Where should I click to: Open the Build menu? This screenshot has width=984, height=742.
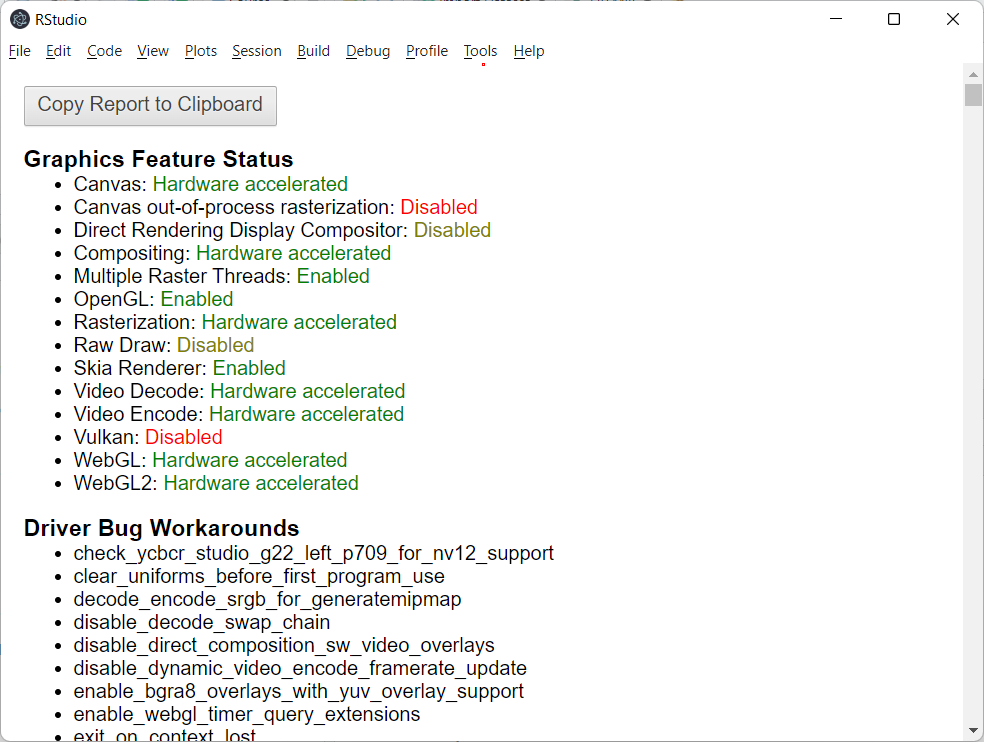click(x=313, y=51)
